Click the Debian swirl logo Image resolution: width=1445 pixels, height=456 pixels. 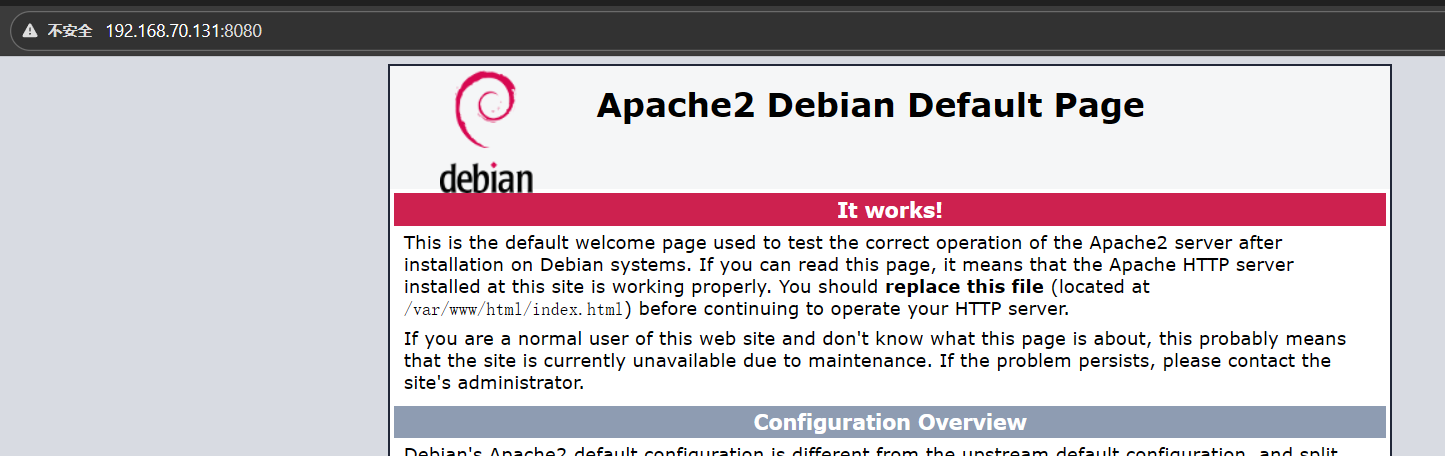pos(485,111)
